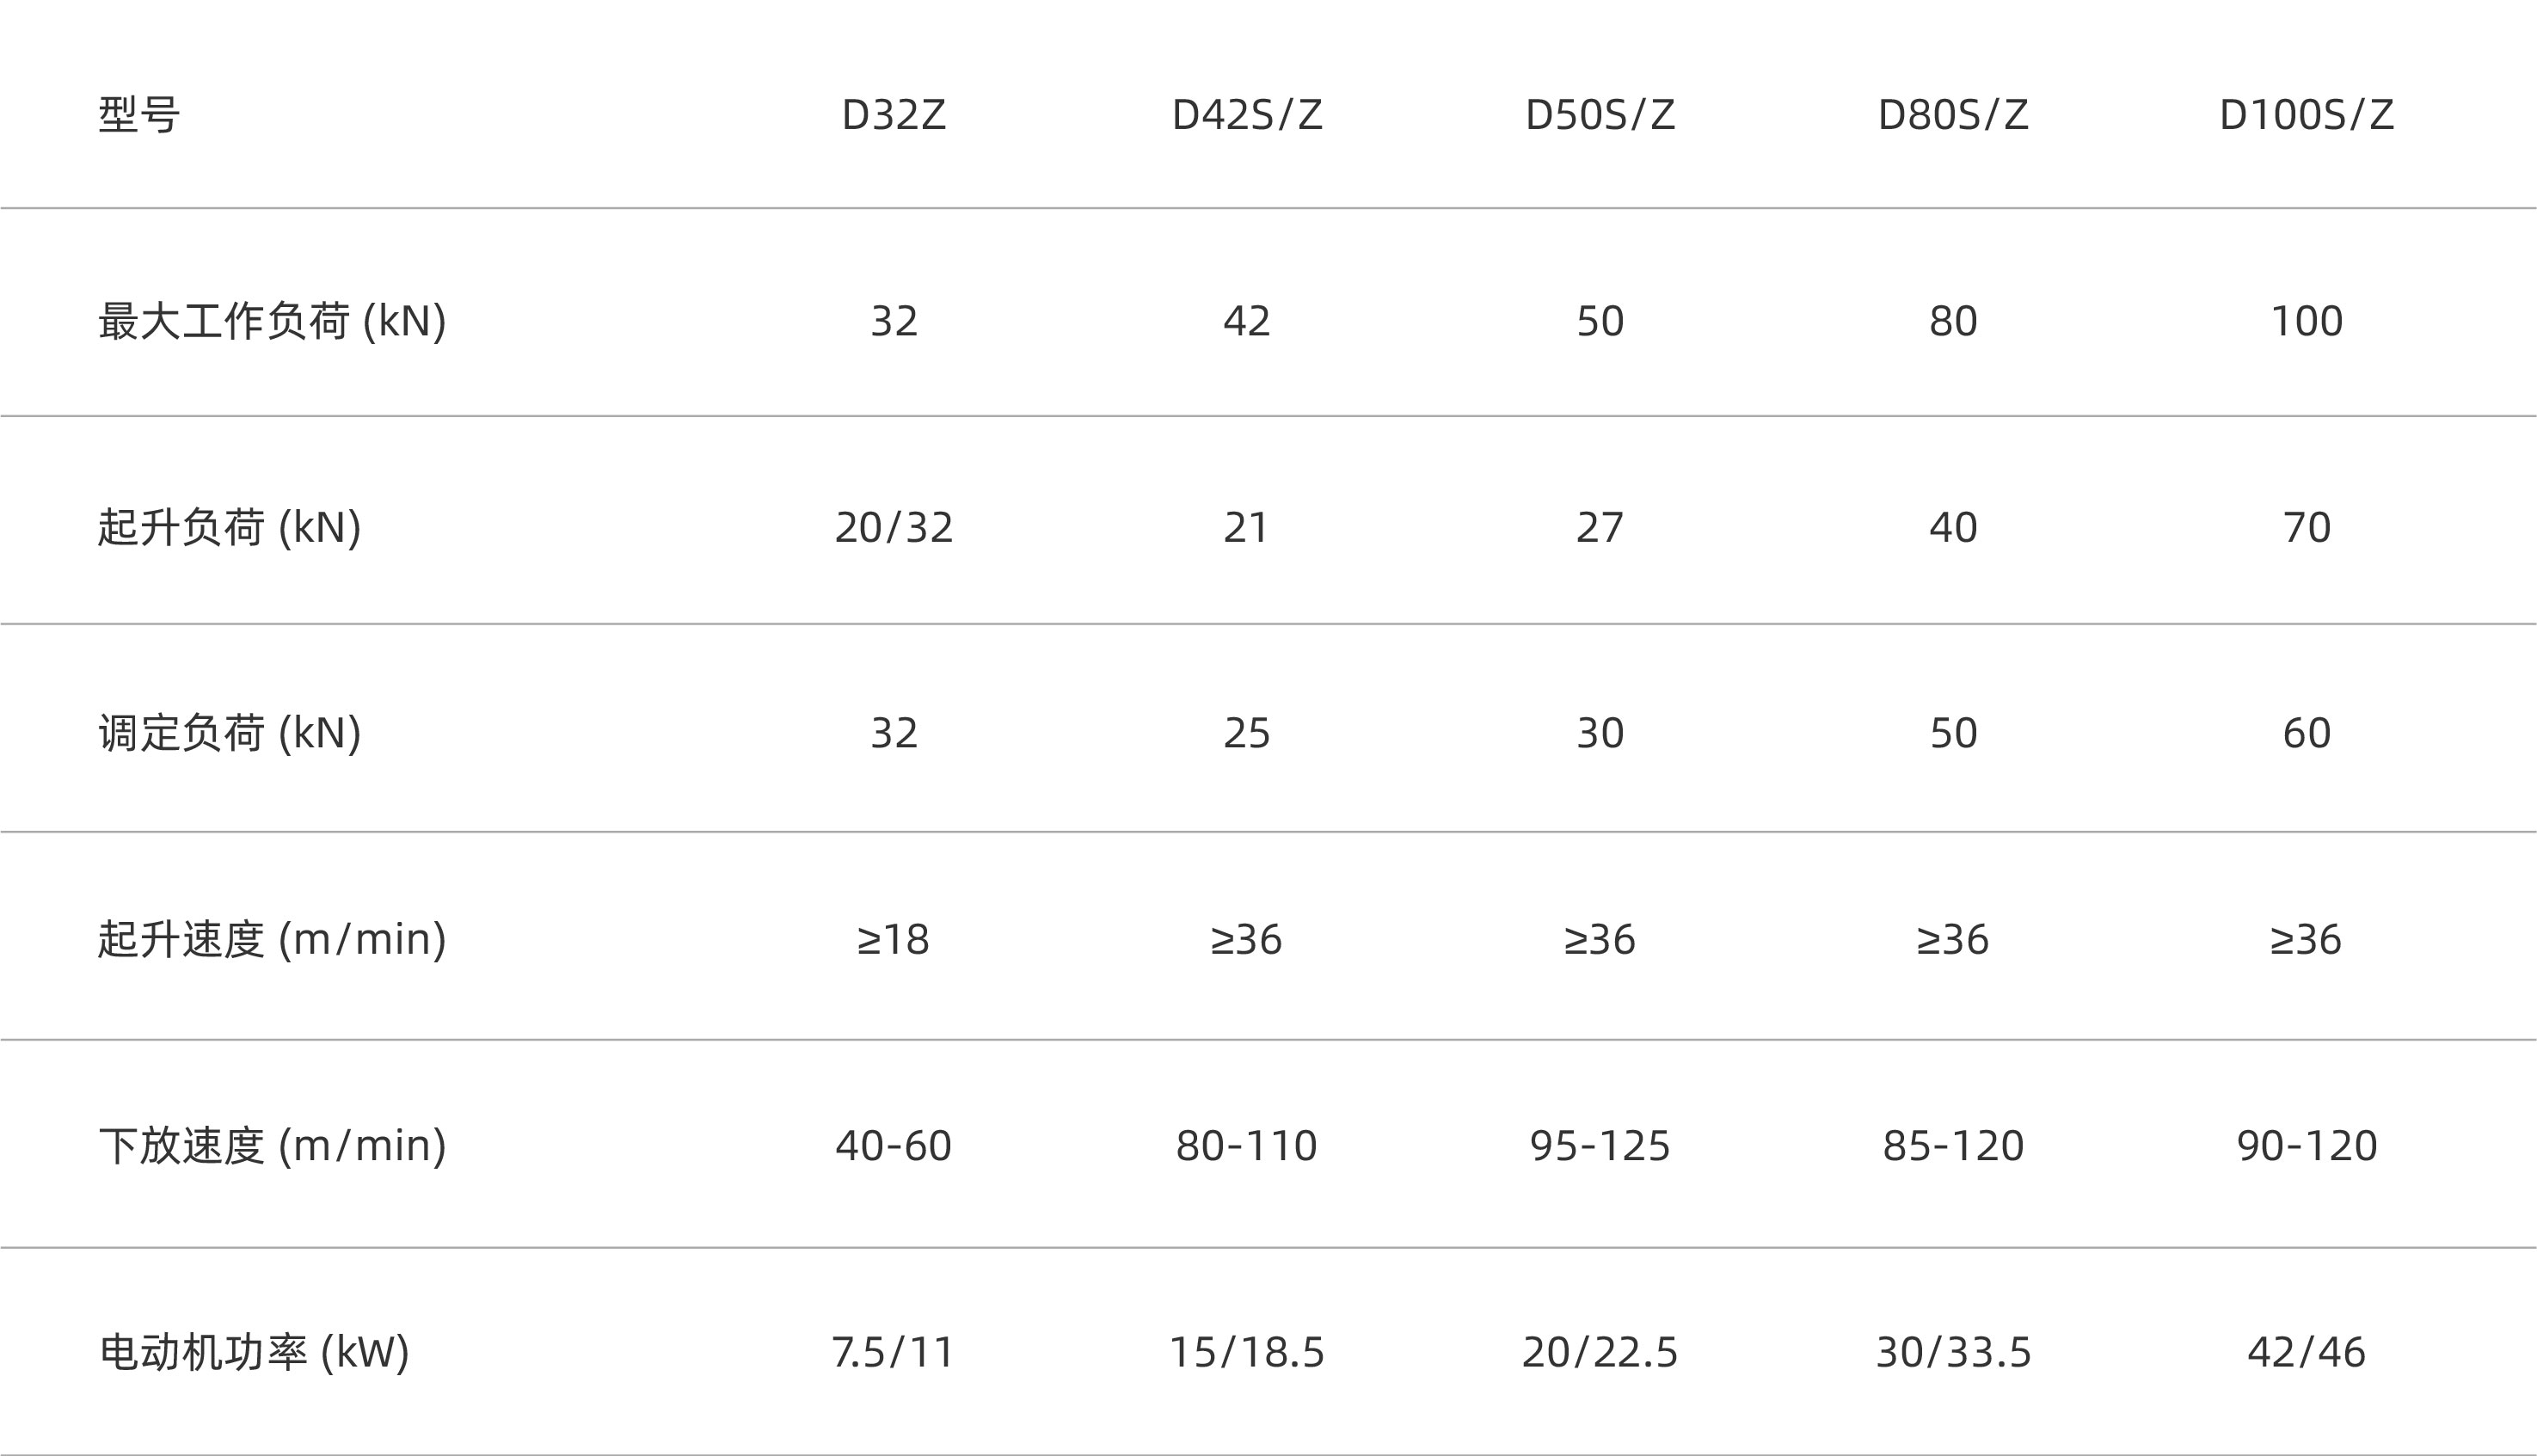Click the 20/32 lifting load value
This screenshot has width=2537, height=1456.
[x=893, y=528]
